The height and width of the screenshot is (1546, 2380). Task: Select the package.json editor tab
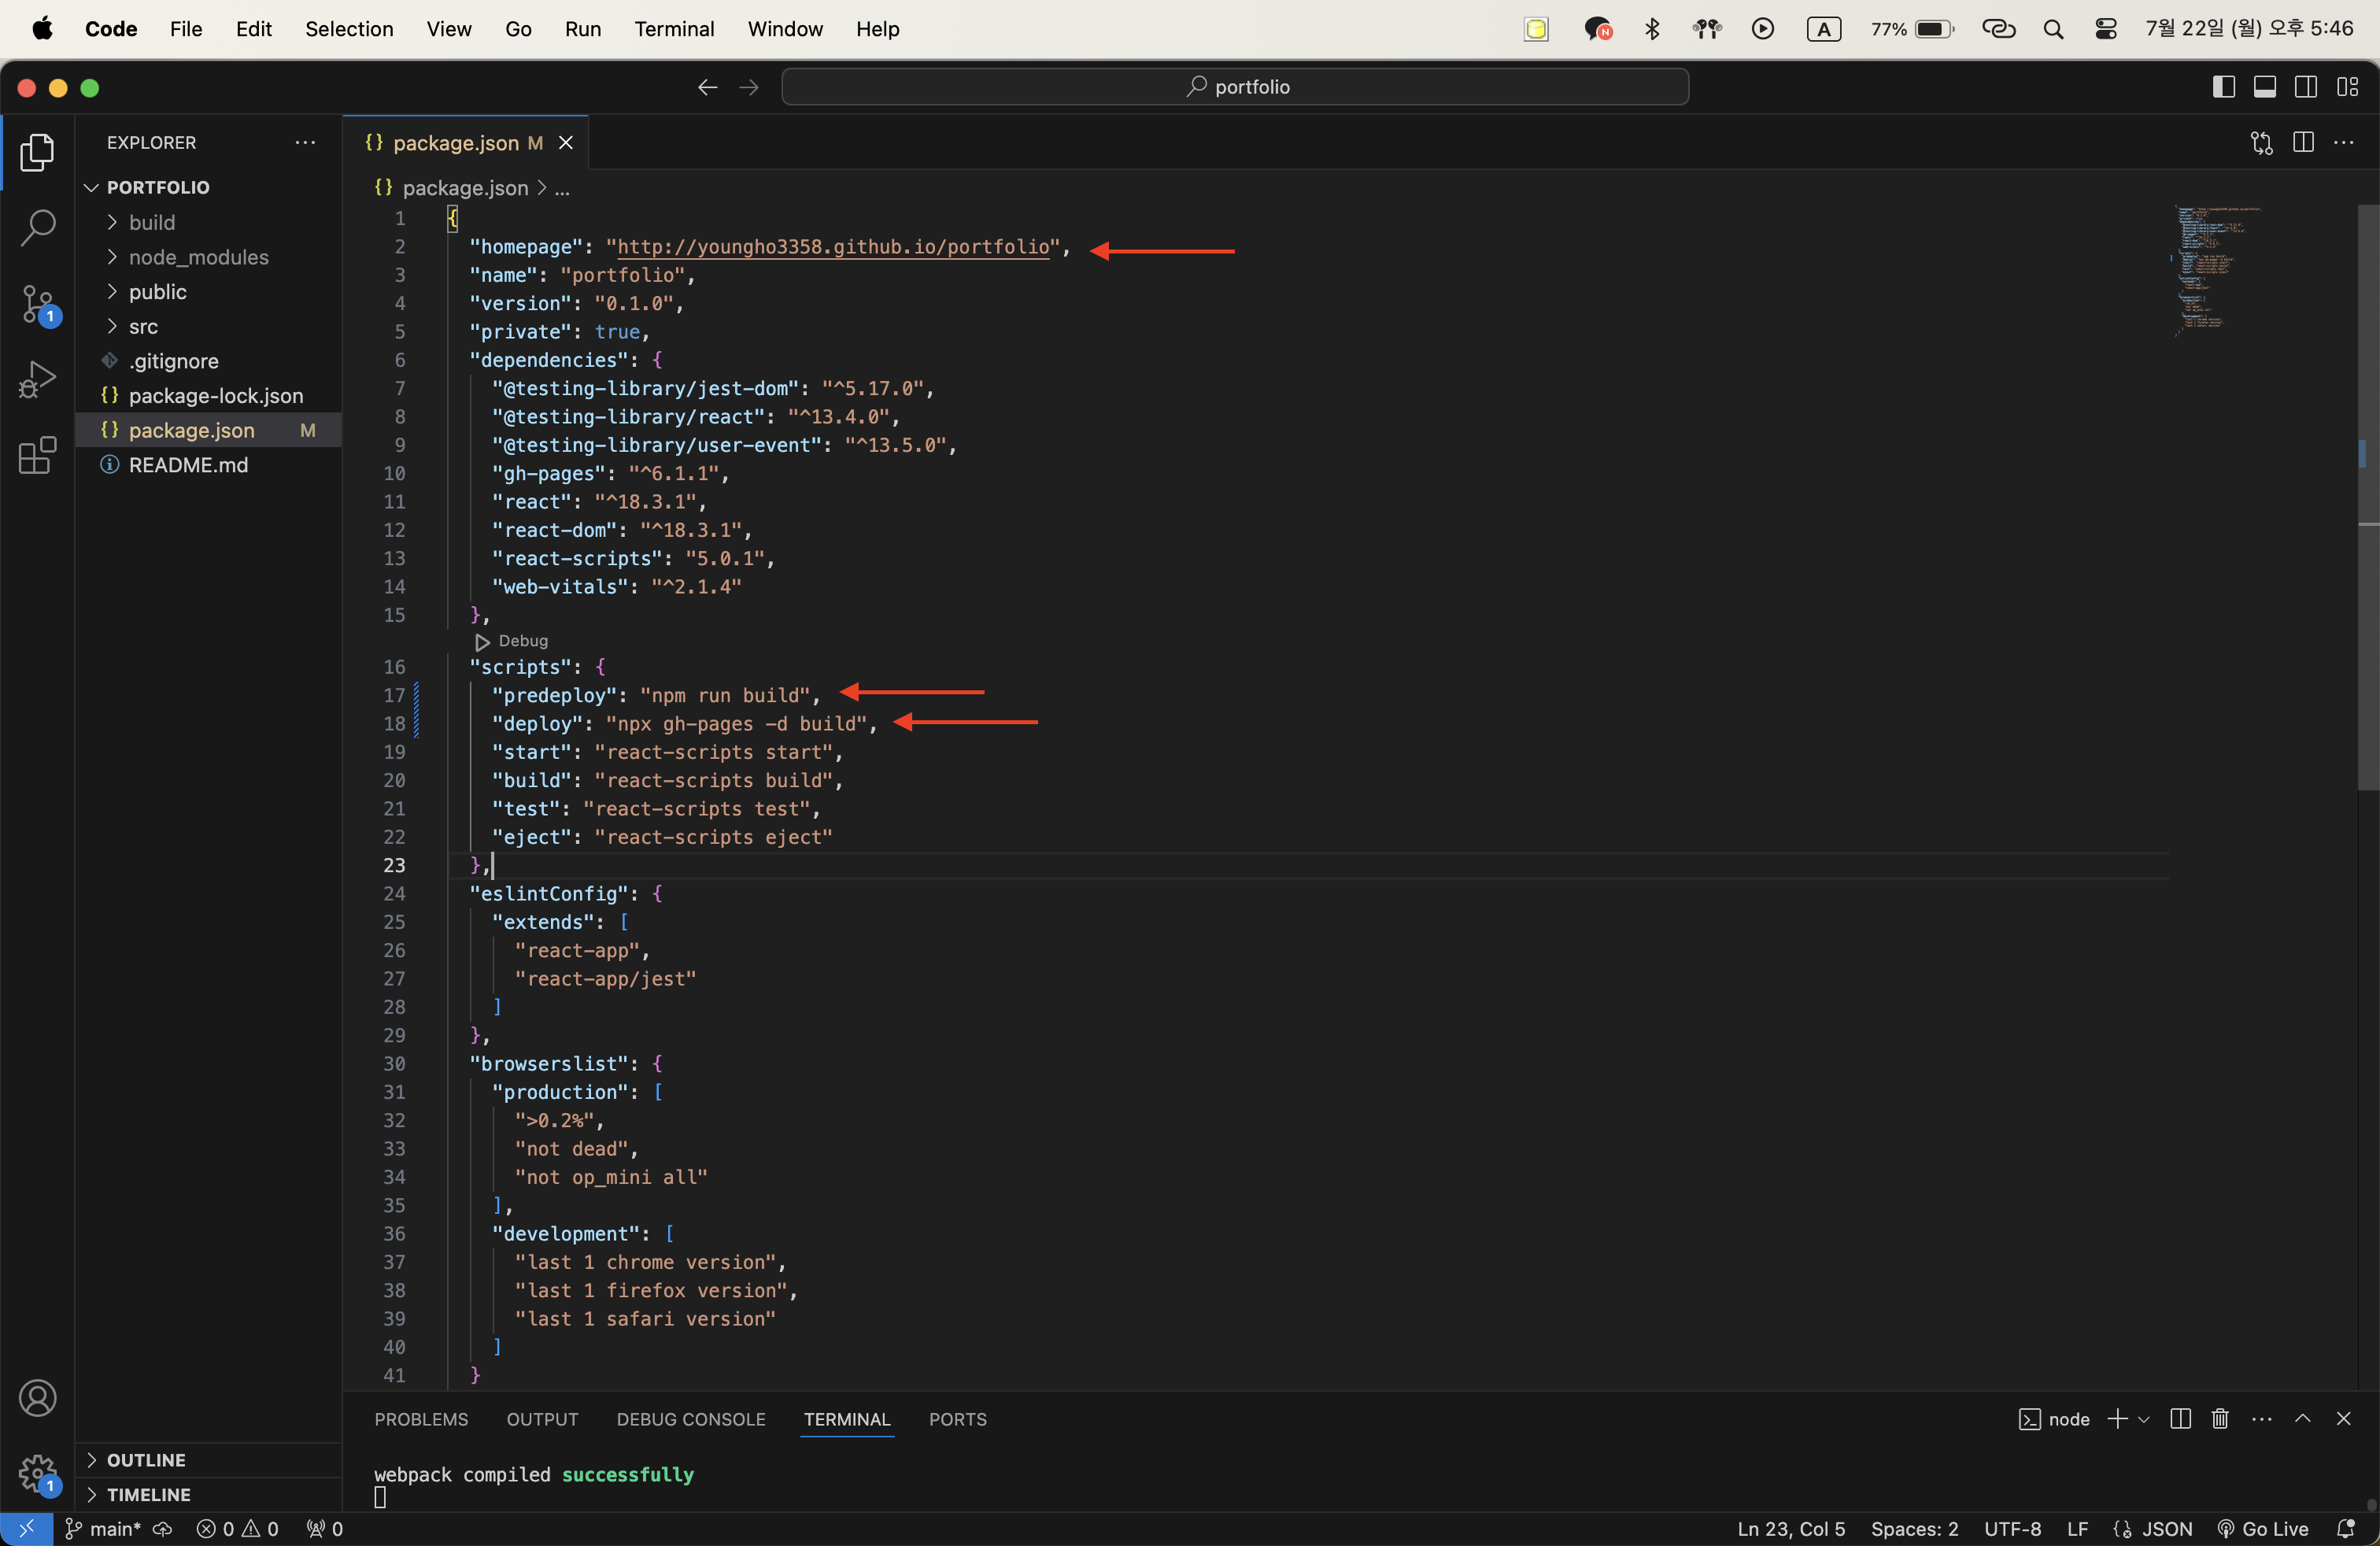pyautogui.click(x=466, y=143)
